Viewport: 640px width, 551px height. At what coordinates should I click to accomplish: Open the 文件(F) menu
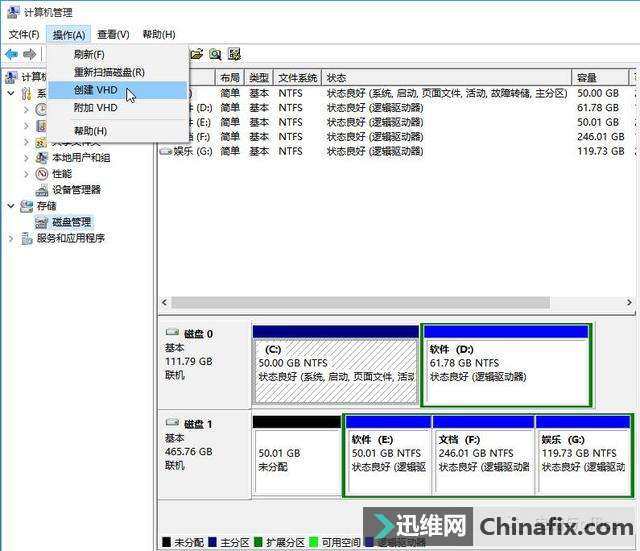point(24,35)
